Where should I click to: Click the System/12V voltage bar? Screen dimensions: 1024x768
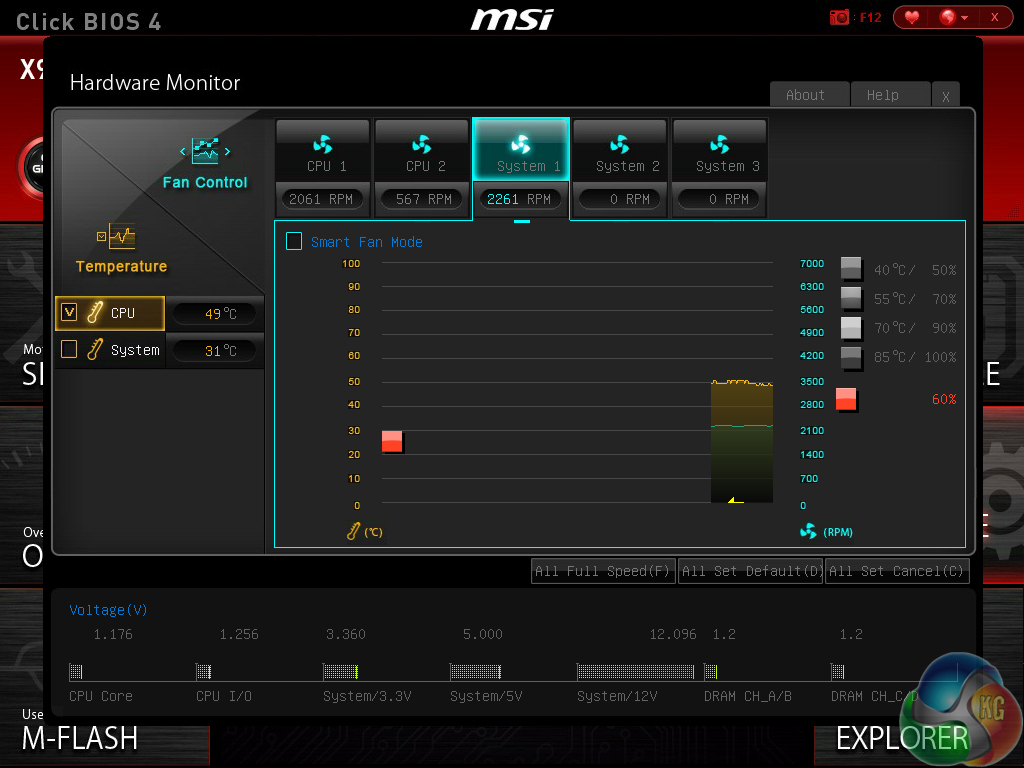click(635, 671)
